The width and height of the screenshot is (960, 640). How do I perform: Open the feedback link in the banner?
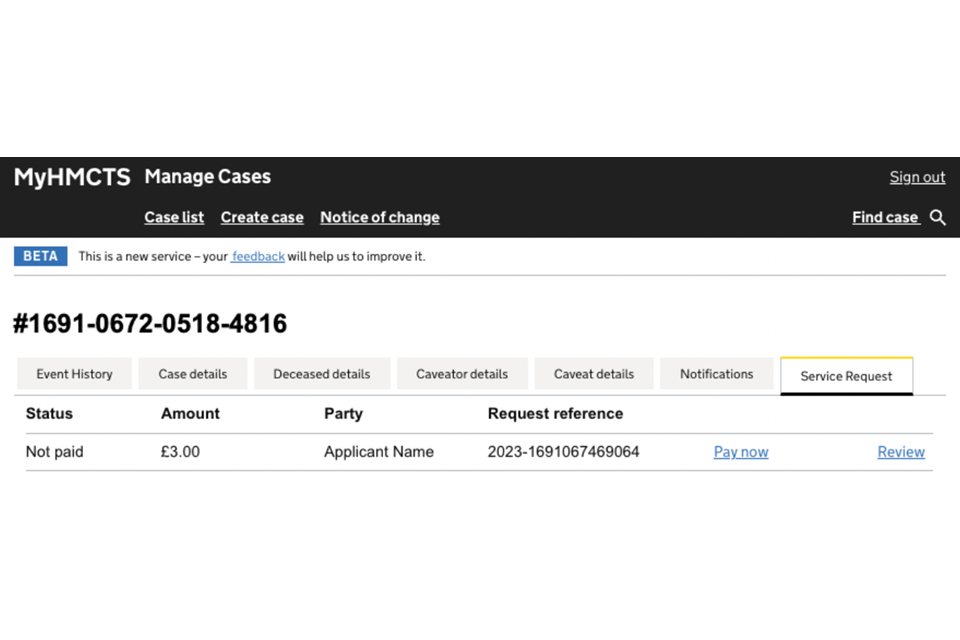click(259, 256)
